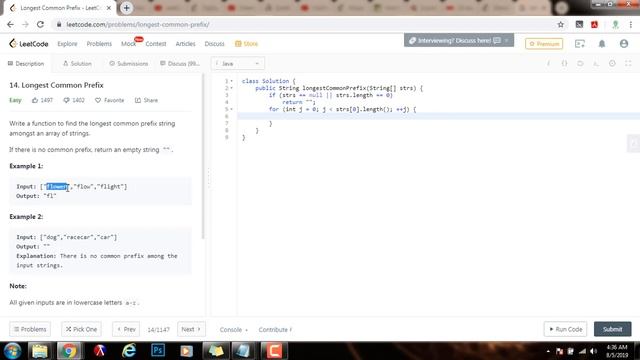The width and height of the screenshot is (640, 360).
Task: Open a new browser tab
Action: pos(127,8)
